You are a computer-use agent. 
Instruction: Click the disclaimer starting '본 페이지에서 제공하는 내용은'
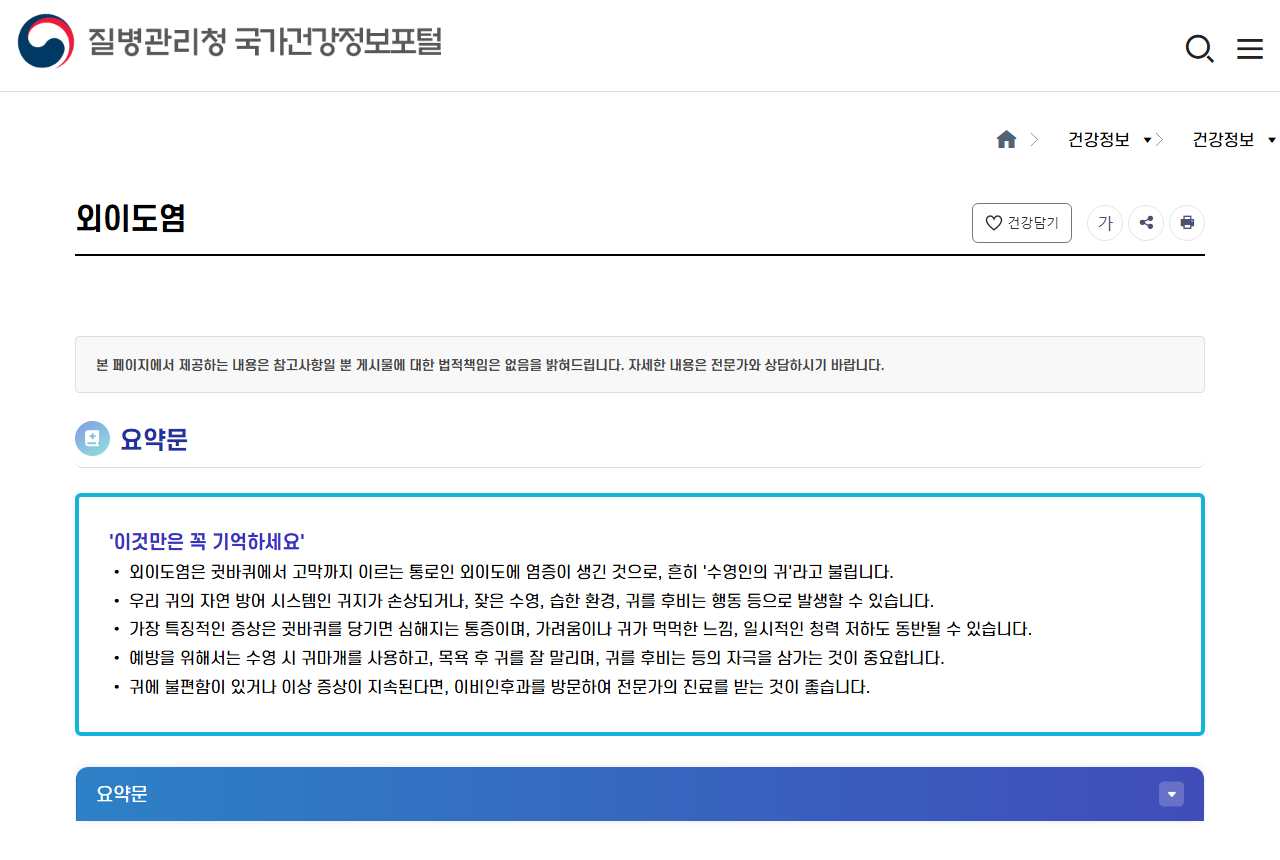[x=490, y=365]
